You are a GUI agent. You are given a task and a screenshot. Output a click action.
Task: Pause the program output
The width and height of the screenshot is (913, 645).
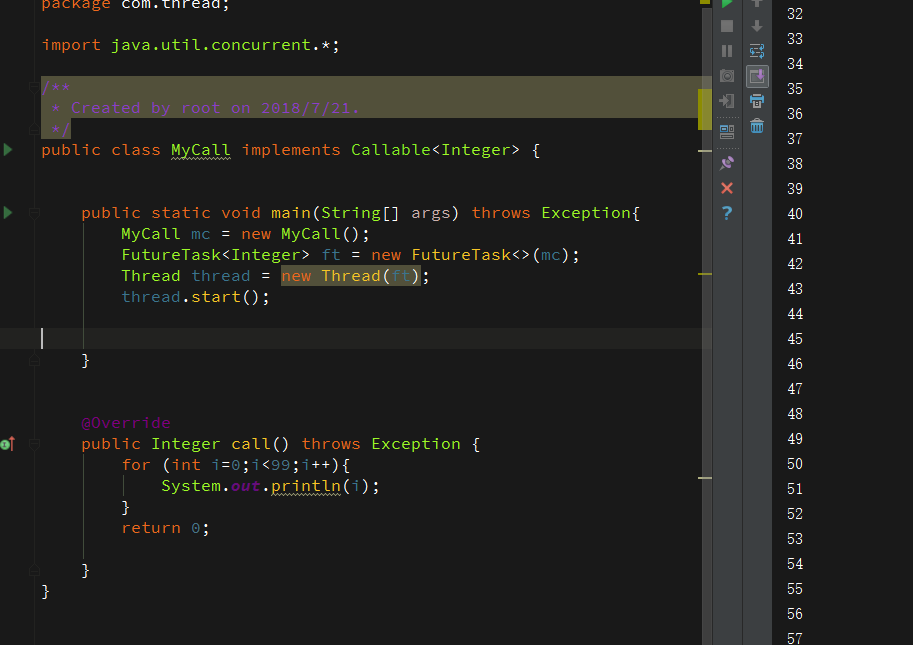[727, 51]
